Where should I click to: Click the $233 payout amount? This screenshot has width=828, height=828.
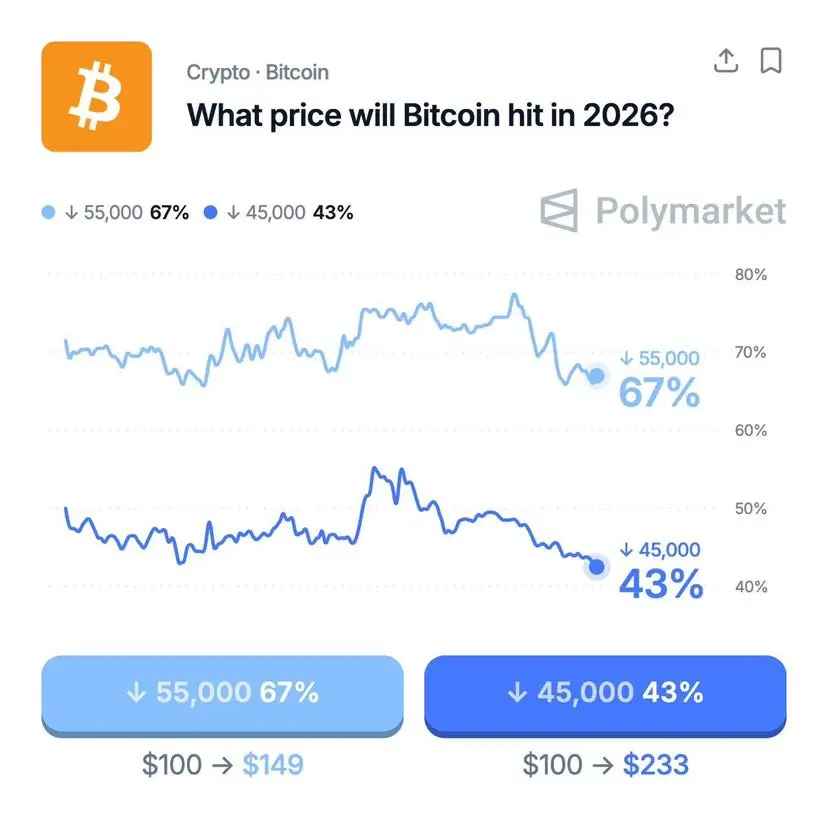coord(656,765)
